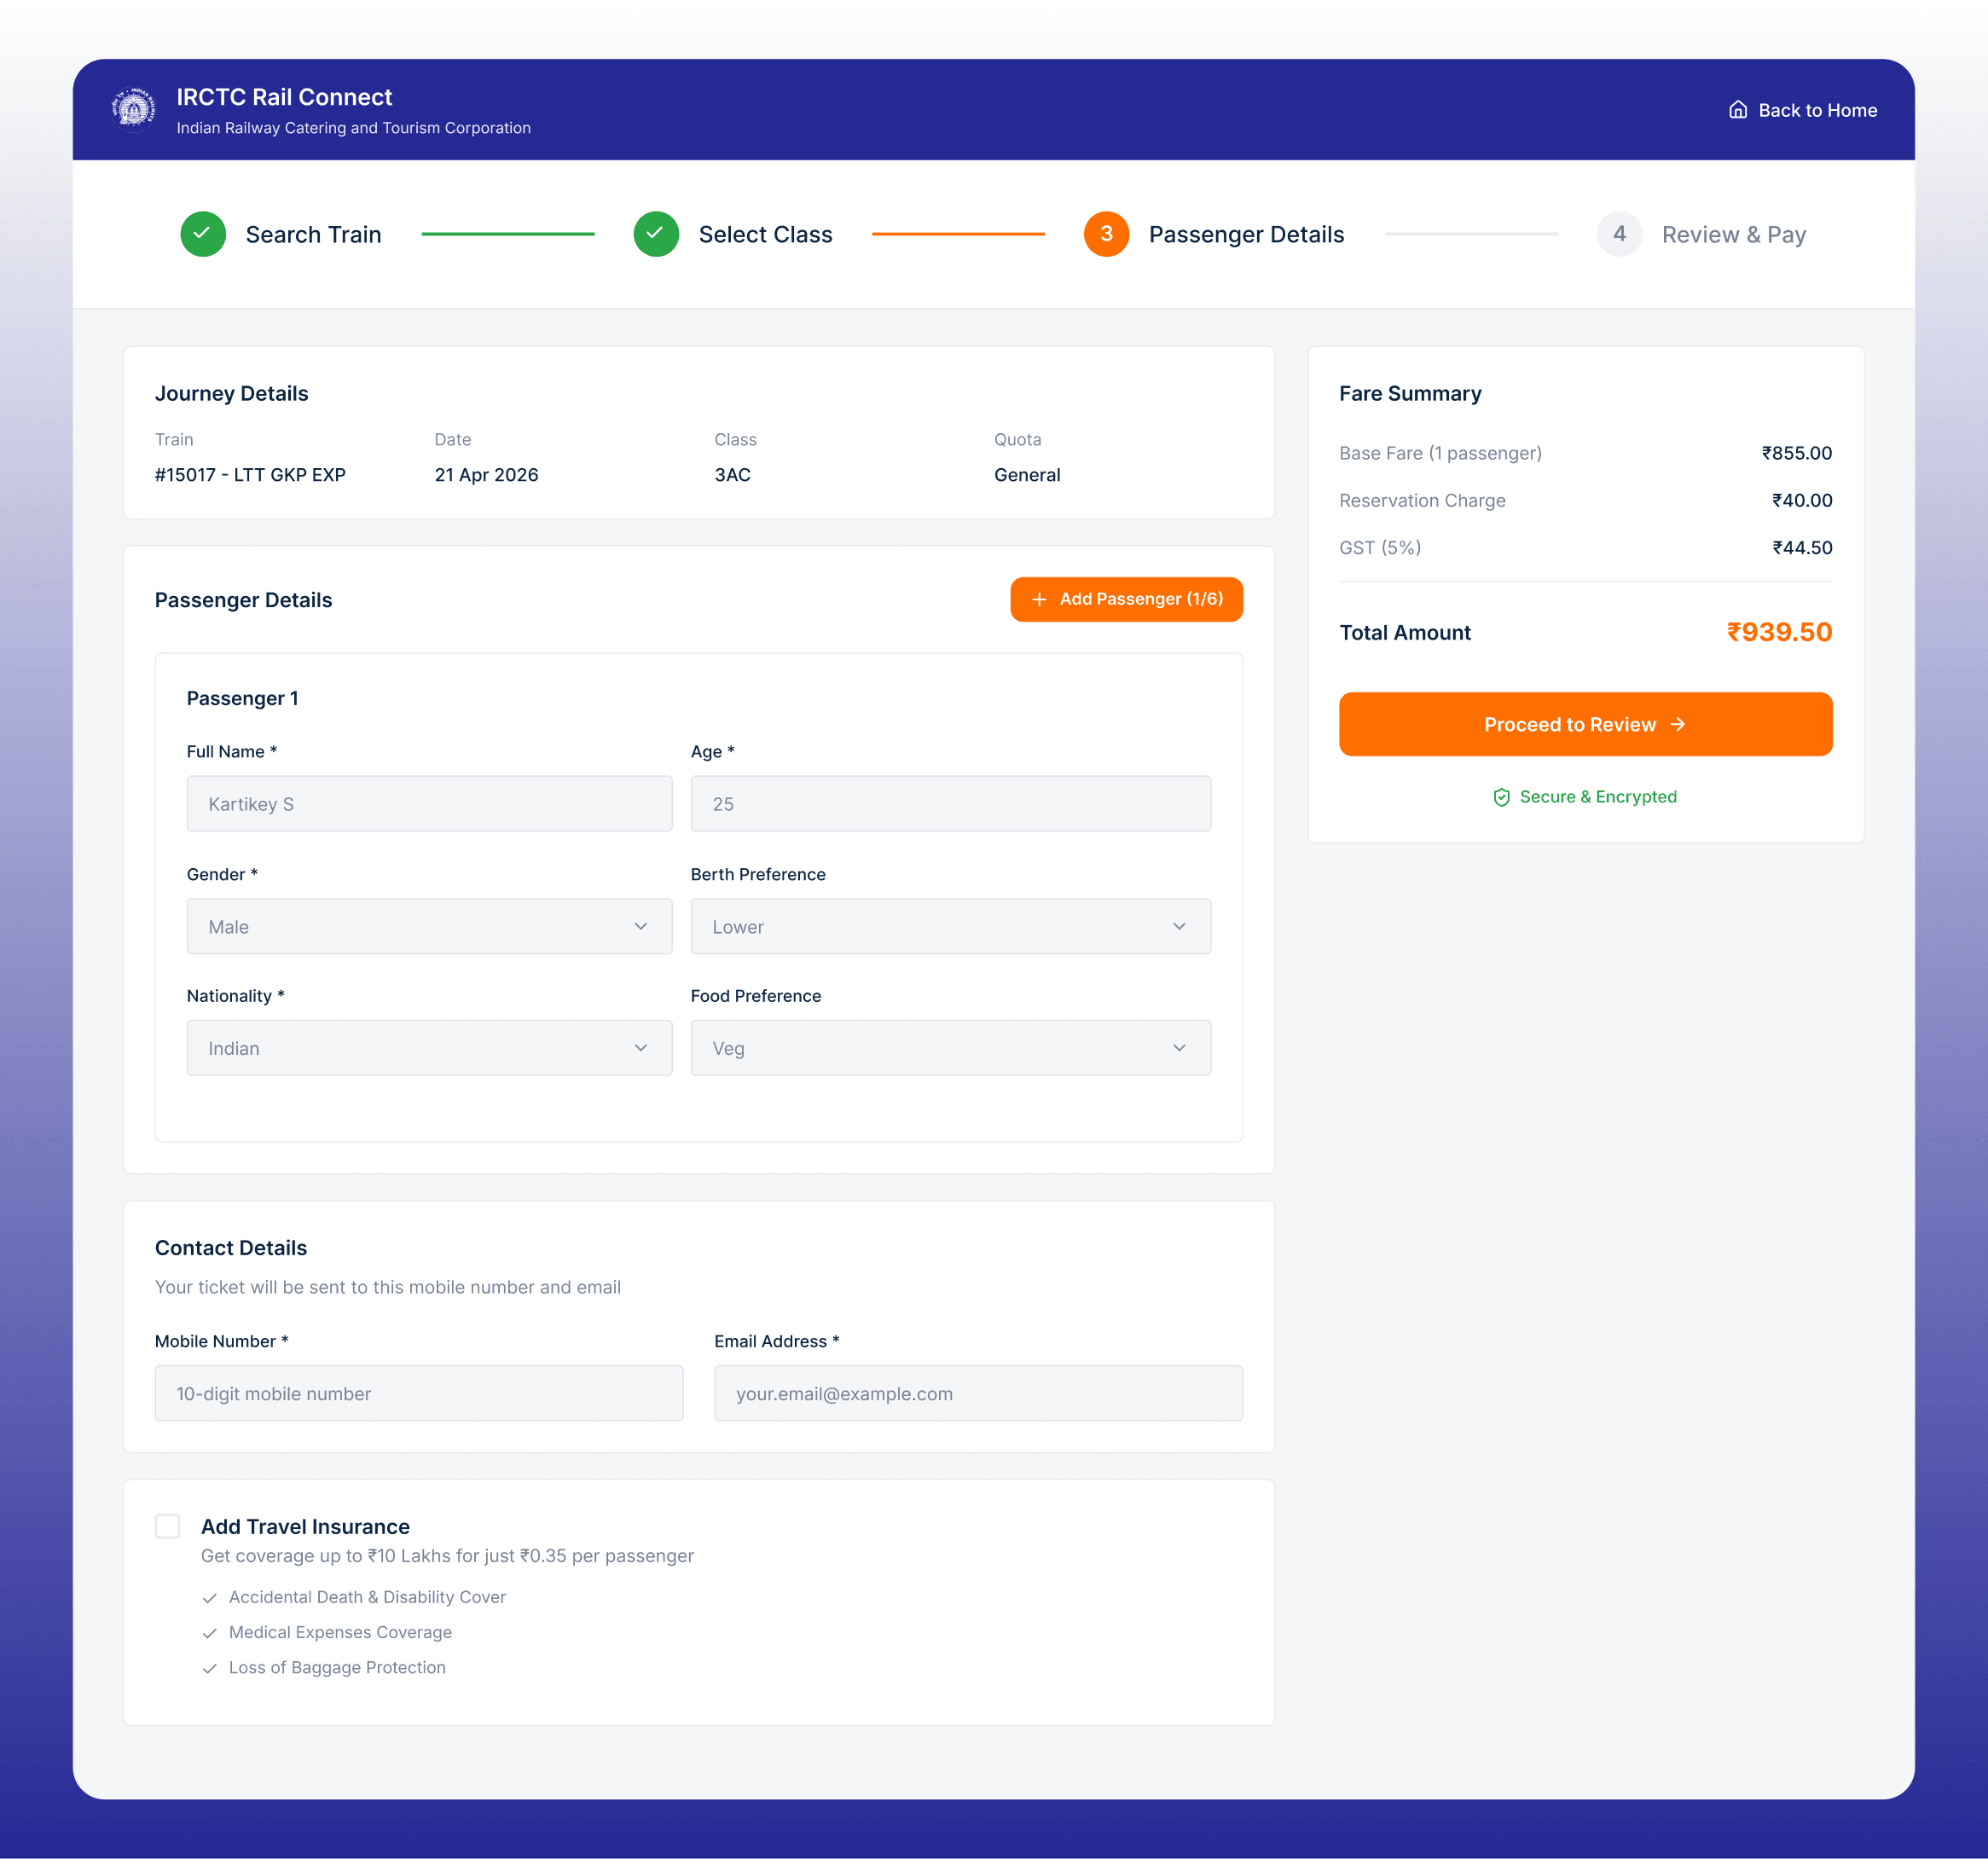Click the IRCTC Rail Connect title
The width and height of the screenshot is (1988, 1859).
(x=284, y=97)
